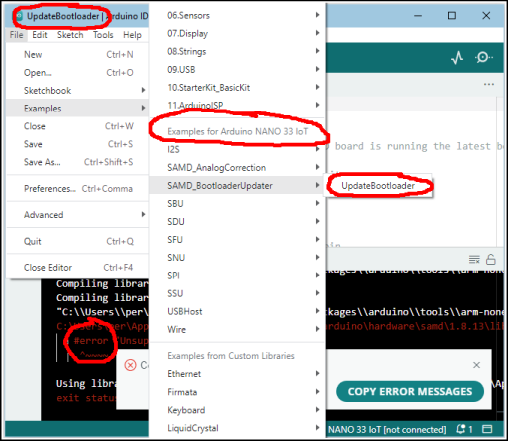Screen dimensions: 508x441
Task: Expand the Examples submenu
Action: [77, 108]
